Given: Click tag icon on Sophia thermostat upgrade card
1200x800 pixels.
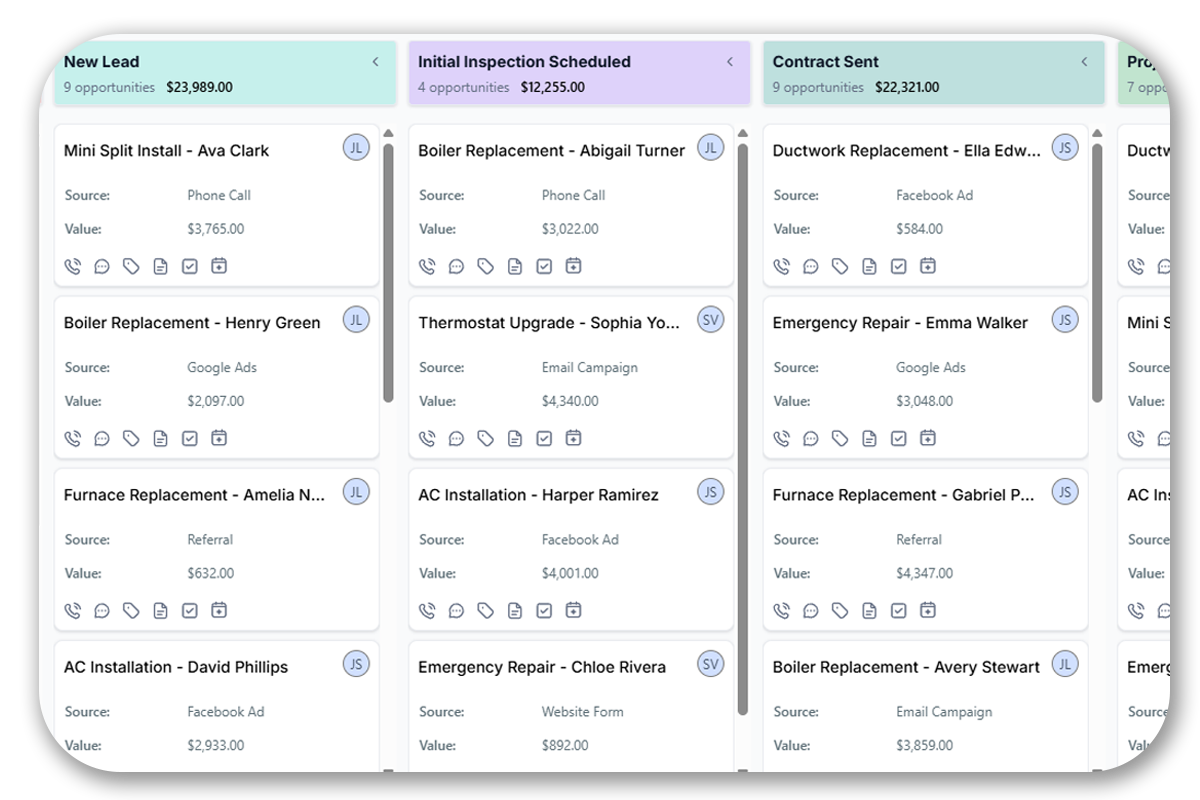Looking at the screenshot, I should pyautogui.click(x=485, y=438).
